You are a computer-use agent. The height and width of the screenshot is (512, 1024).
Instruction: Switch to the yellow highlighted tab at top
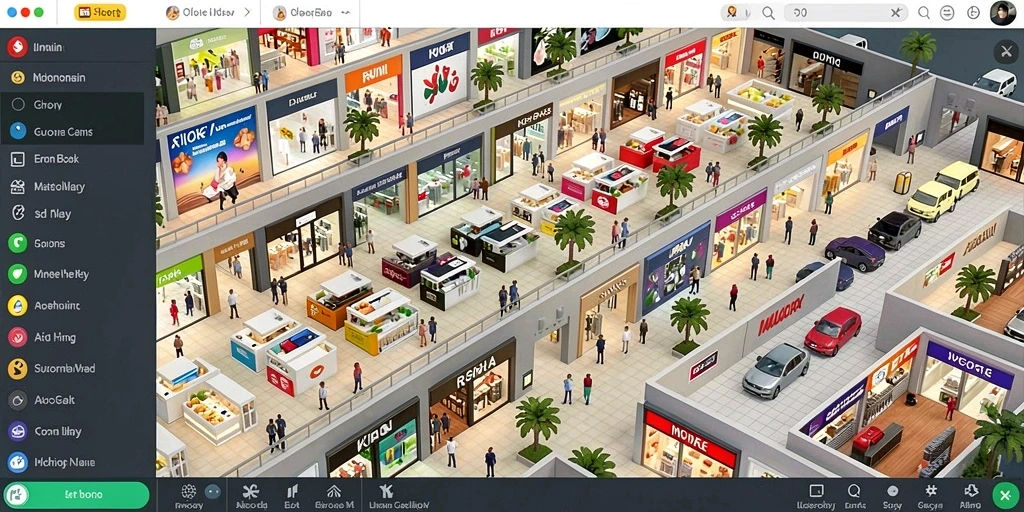click(x=100, y=12)
